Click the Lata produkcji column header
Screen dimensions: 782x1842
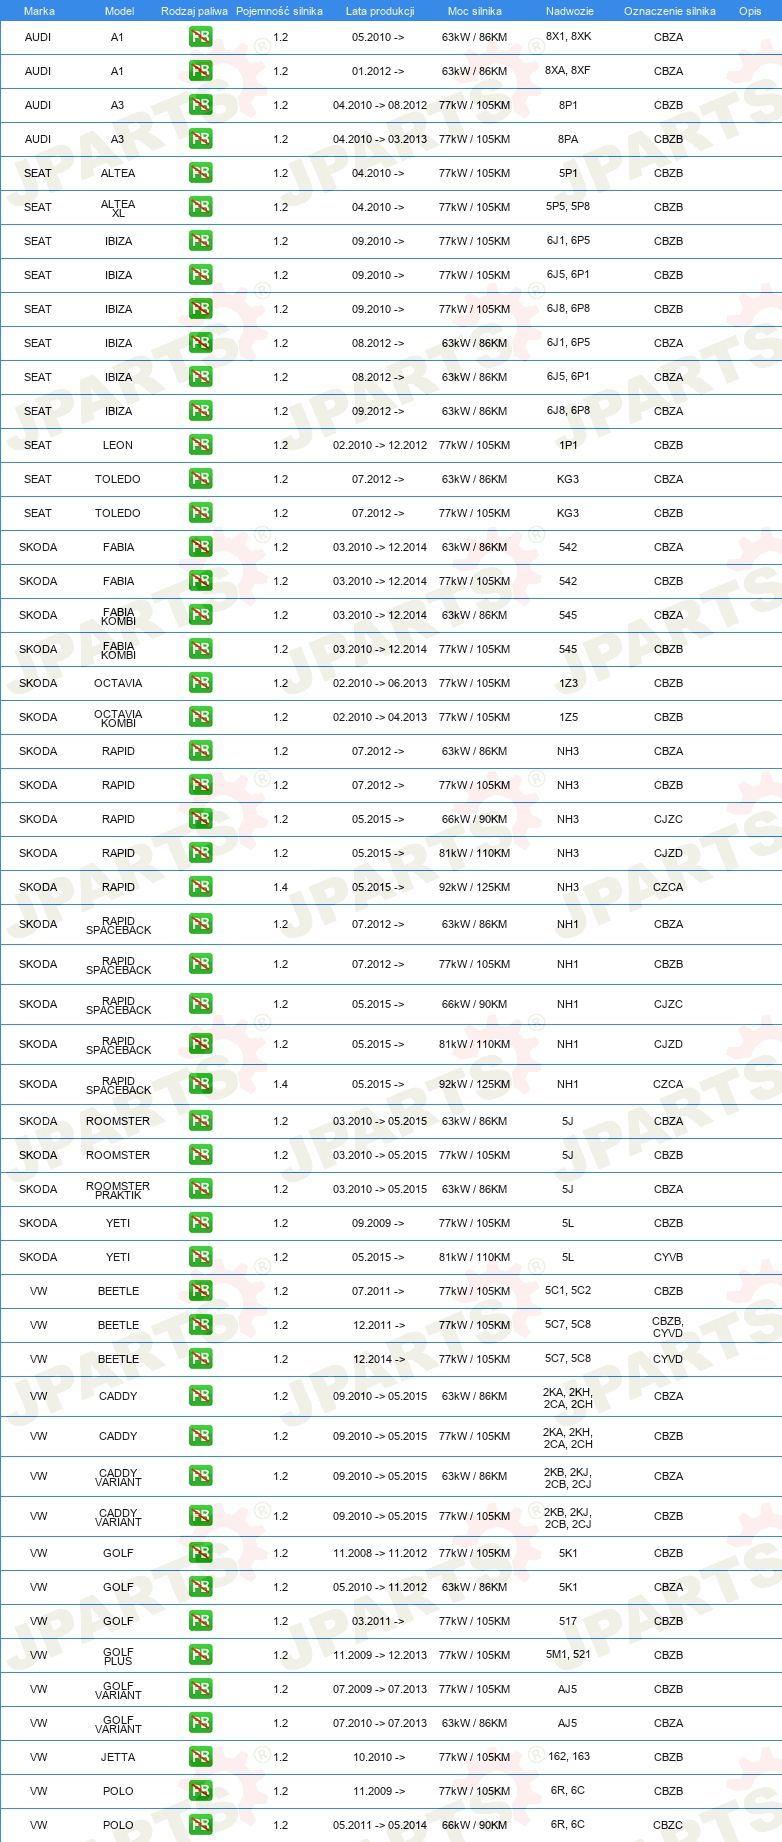point(380,11)
